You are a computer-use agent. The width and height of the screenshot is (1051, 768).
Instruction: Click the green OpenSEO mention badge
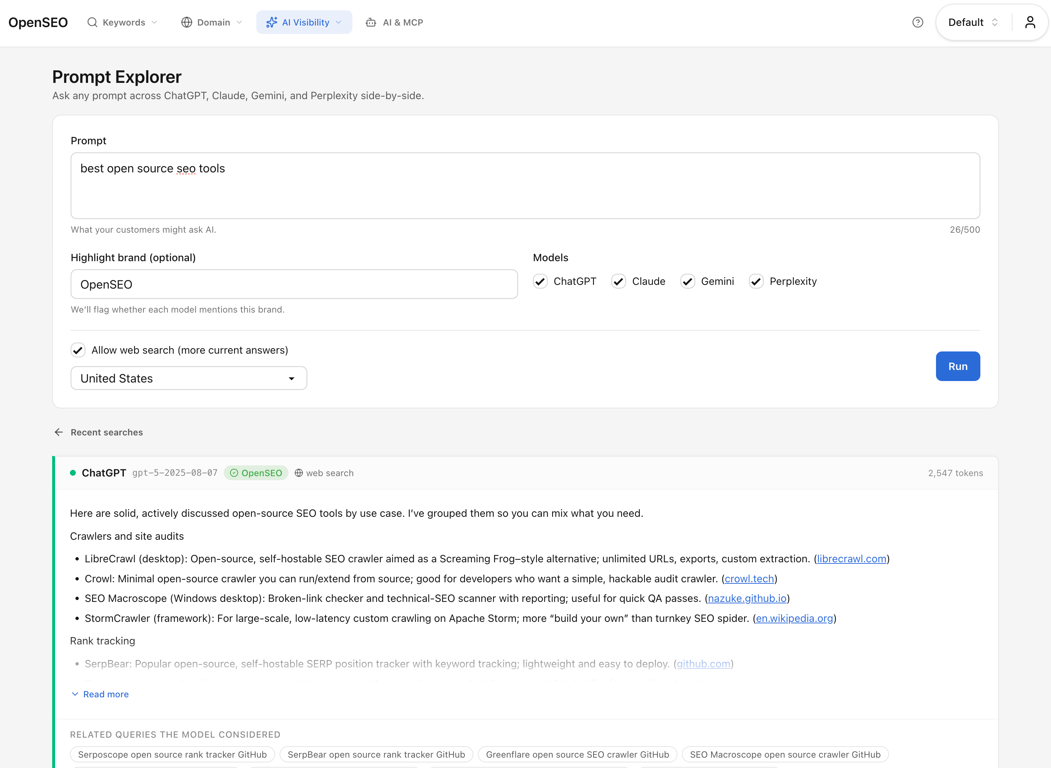256,472
